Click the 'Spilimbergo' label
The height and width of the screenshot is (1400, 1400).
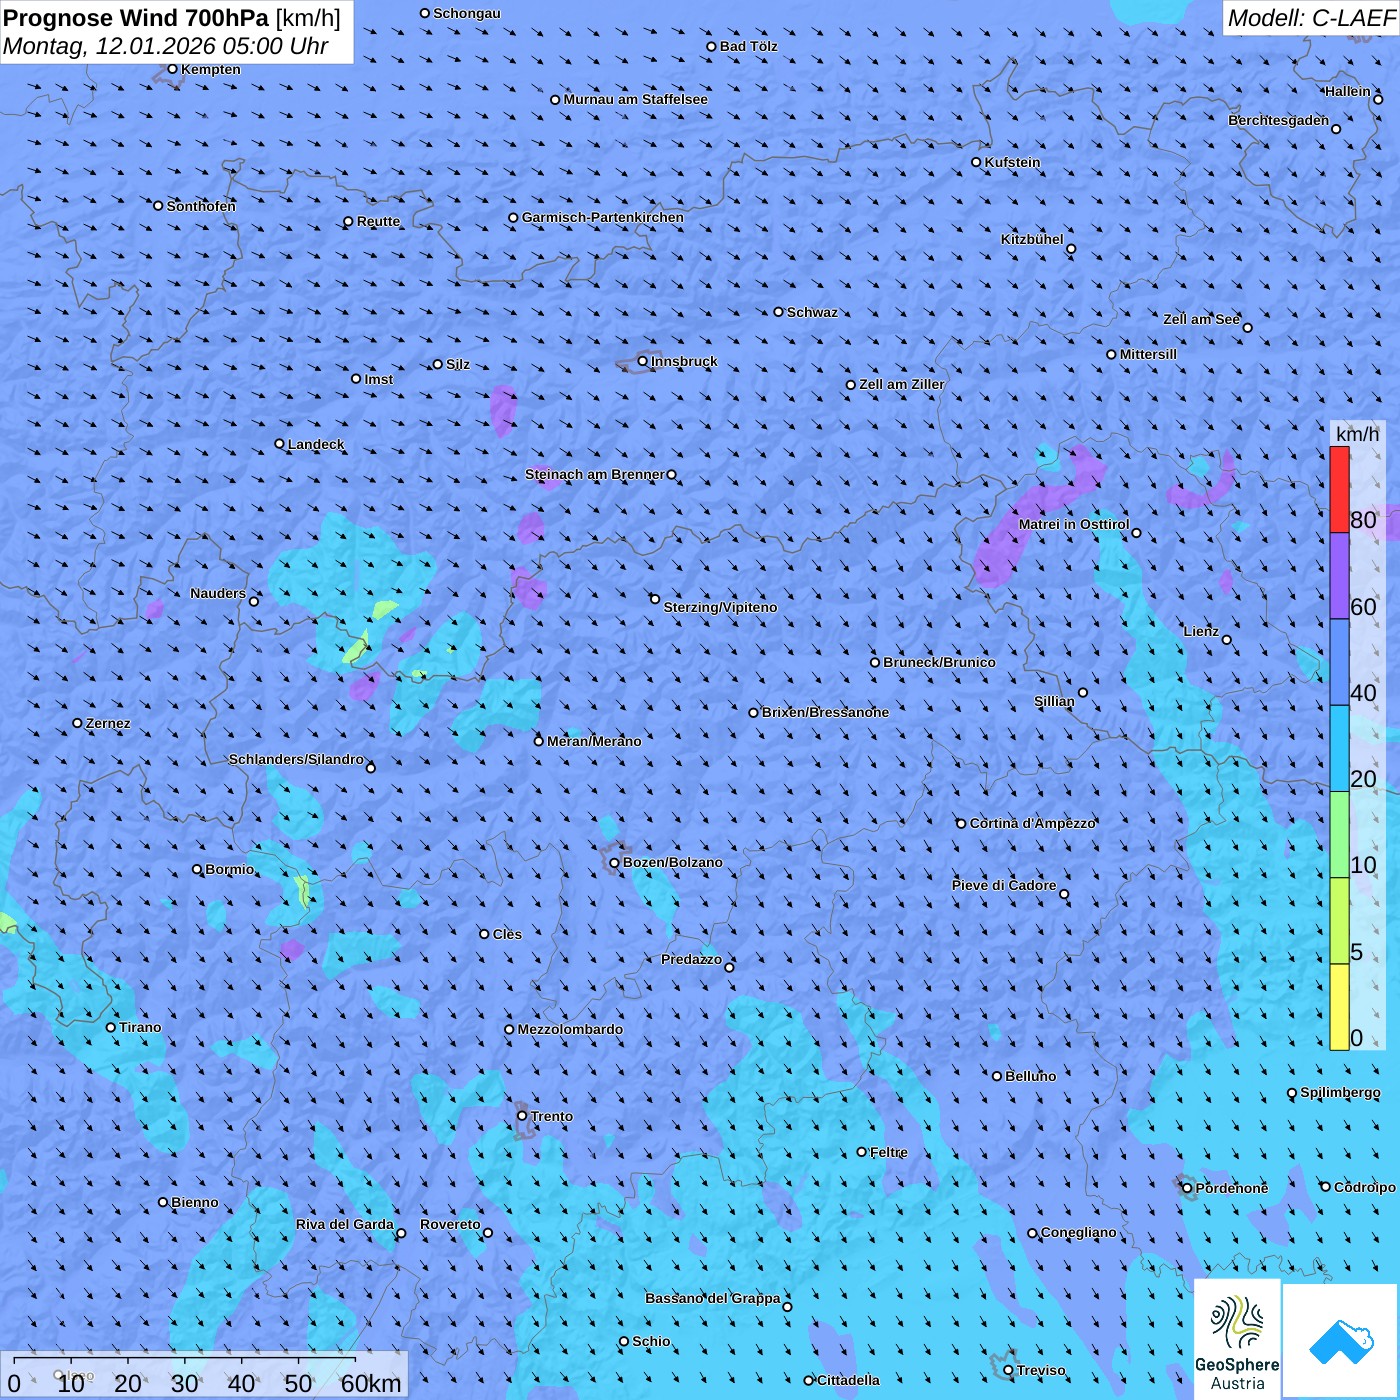tap(1340, 1092)
